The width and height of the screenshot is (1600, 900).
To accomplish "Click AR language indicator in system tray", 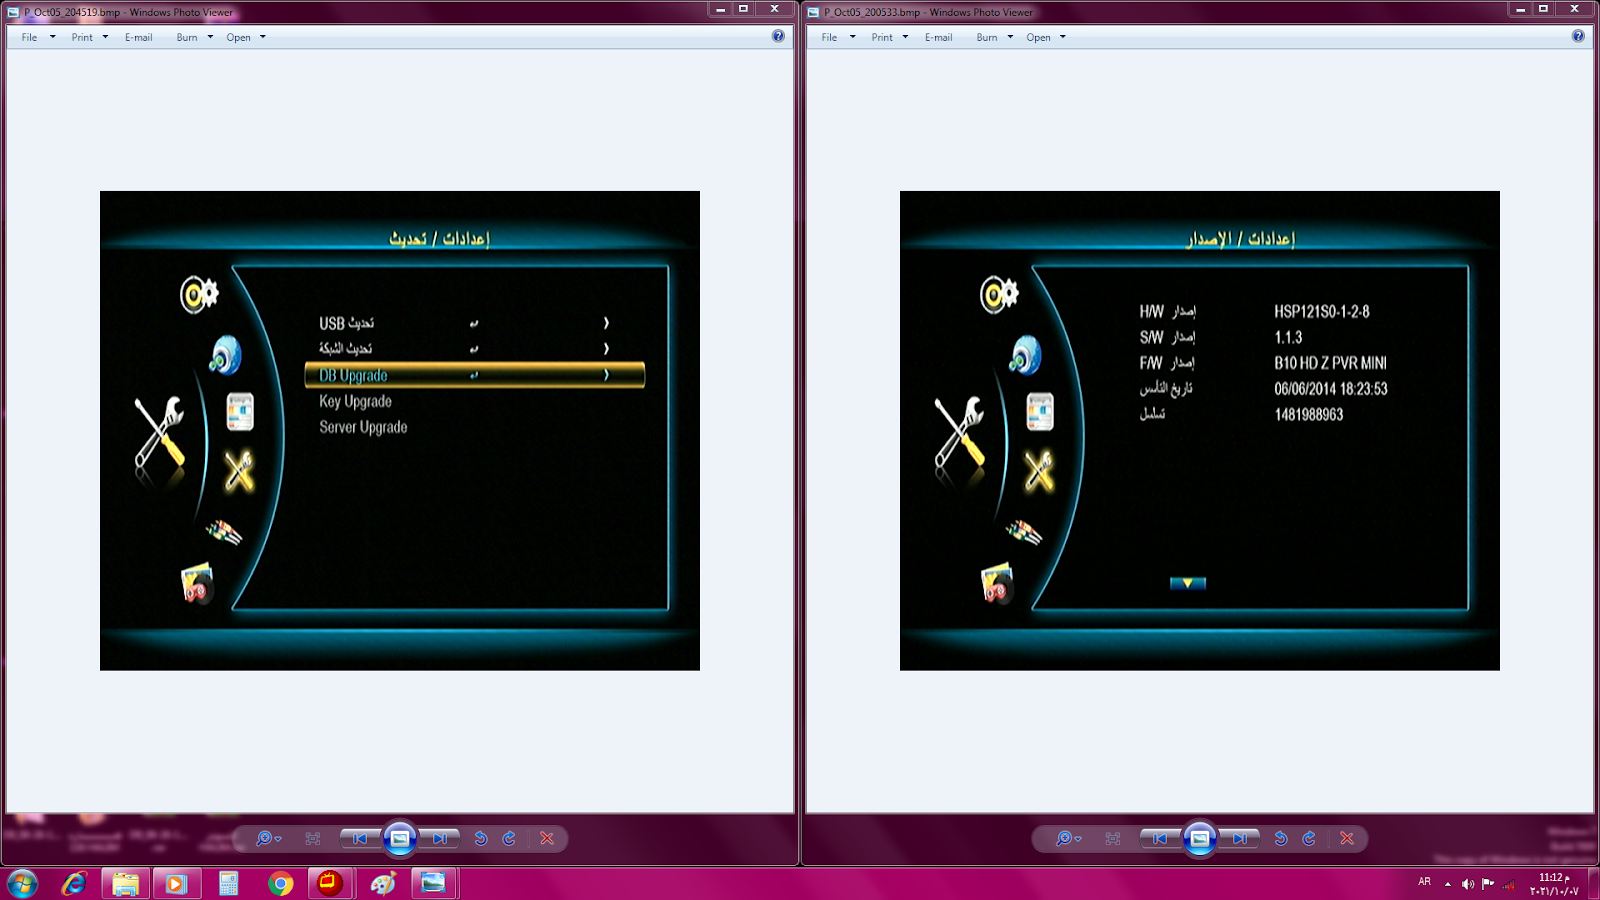I will click(1424, 882).
